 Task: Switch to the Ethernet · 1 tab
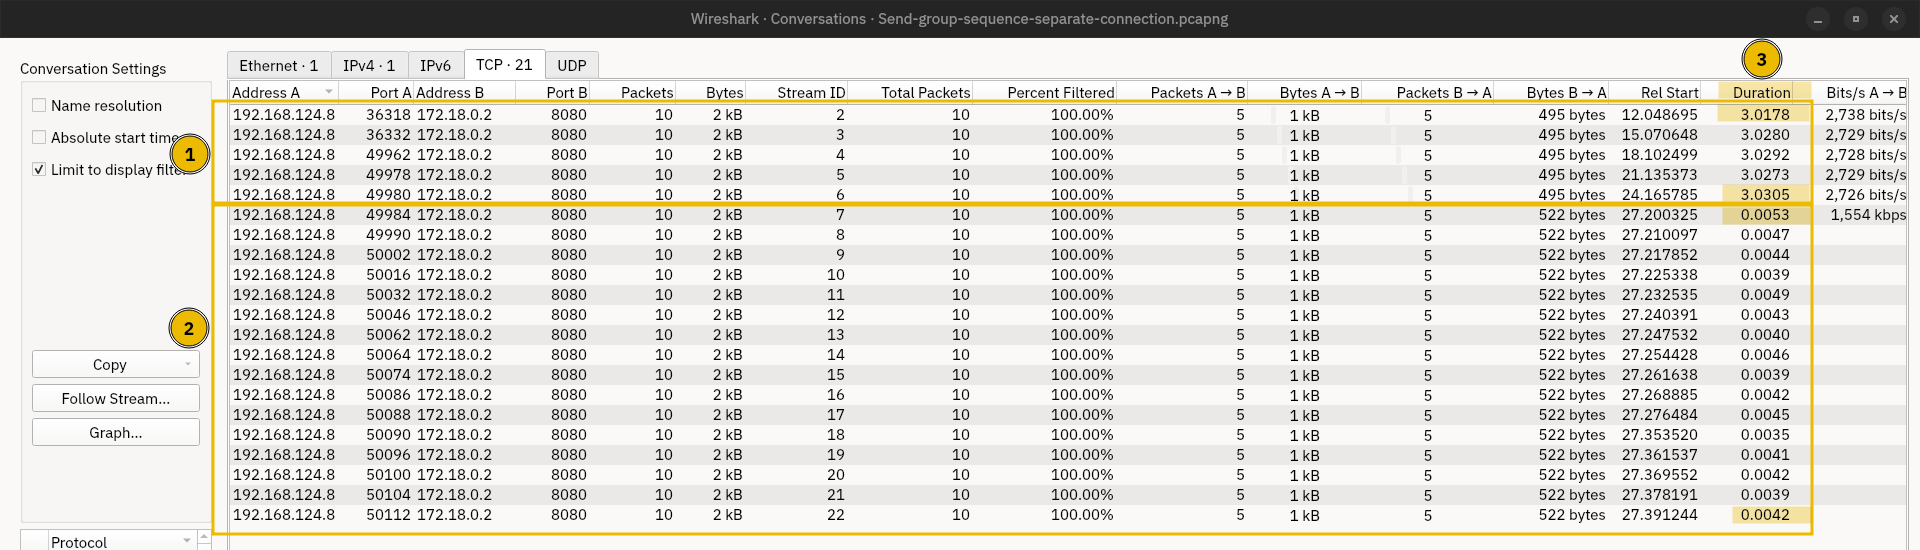pos(278,65)
